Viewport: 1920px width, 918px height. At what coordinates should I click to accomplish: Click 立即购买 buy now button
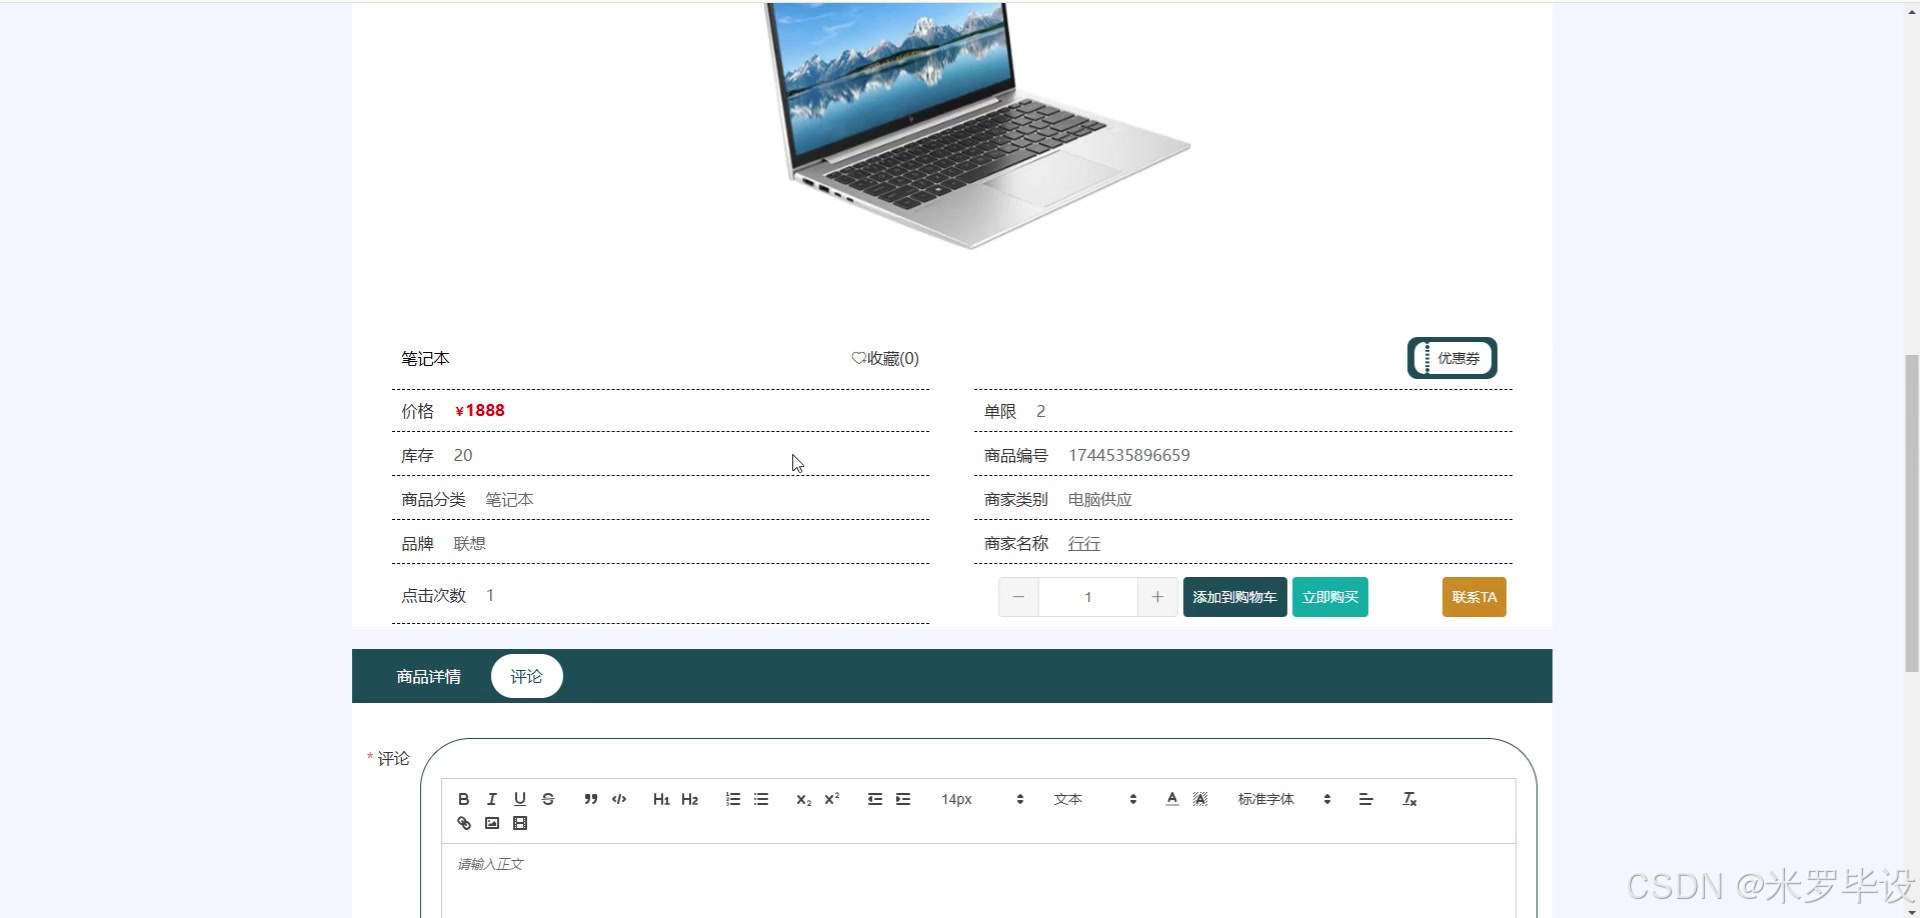(x=1330, y=597)
